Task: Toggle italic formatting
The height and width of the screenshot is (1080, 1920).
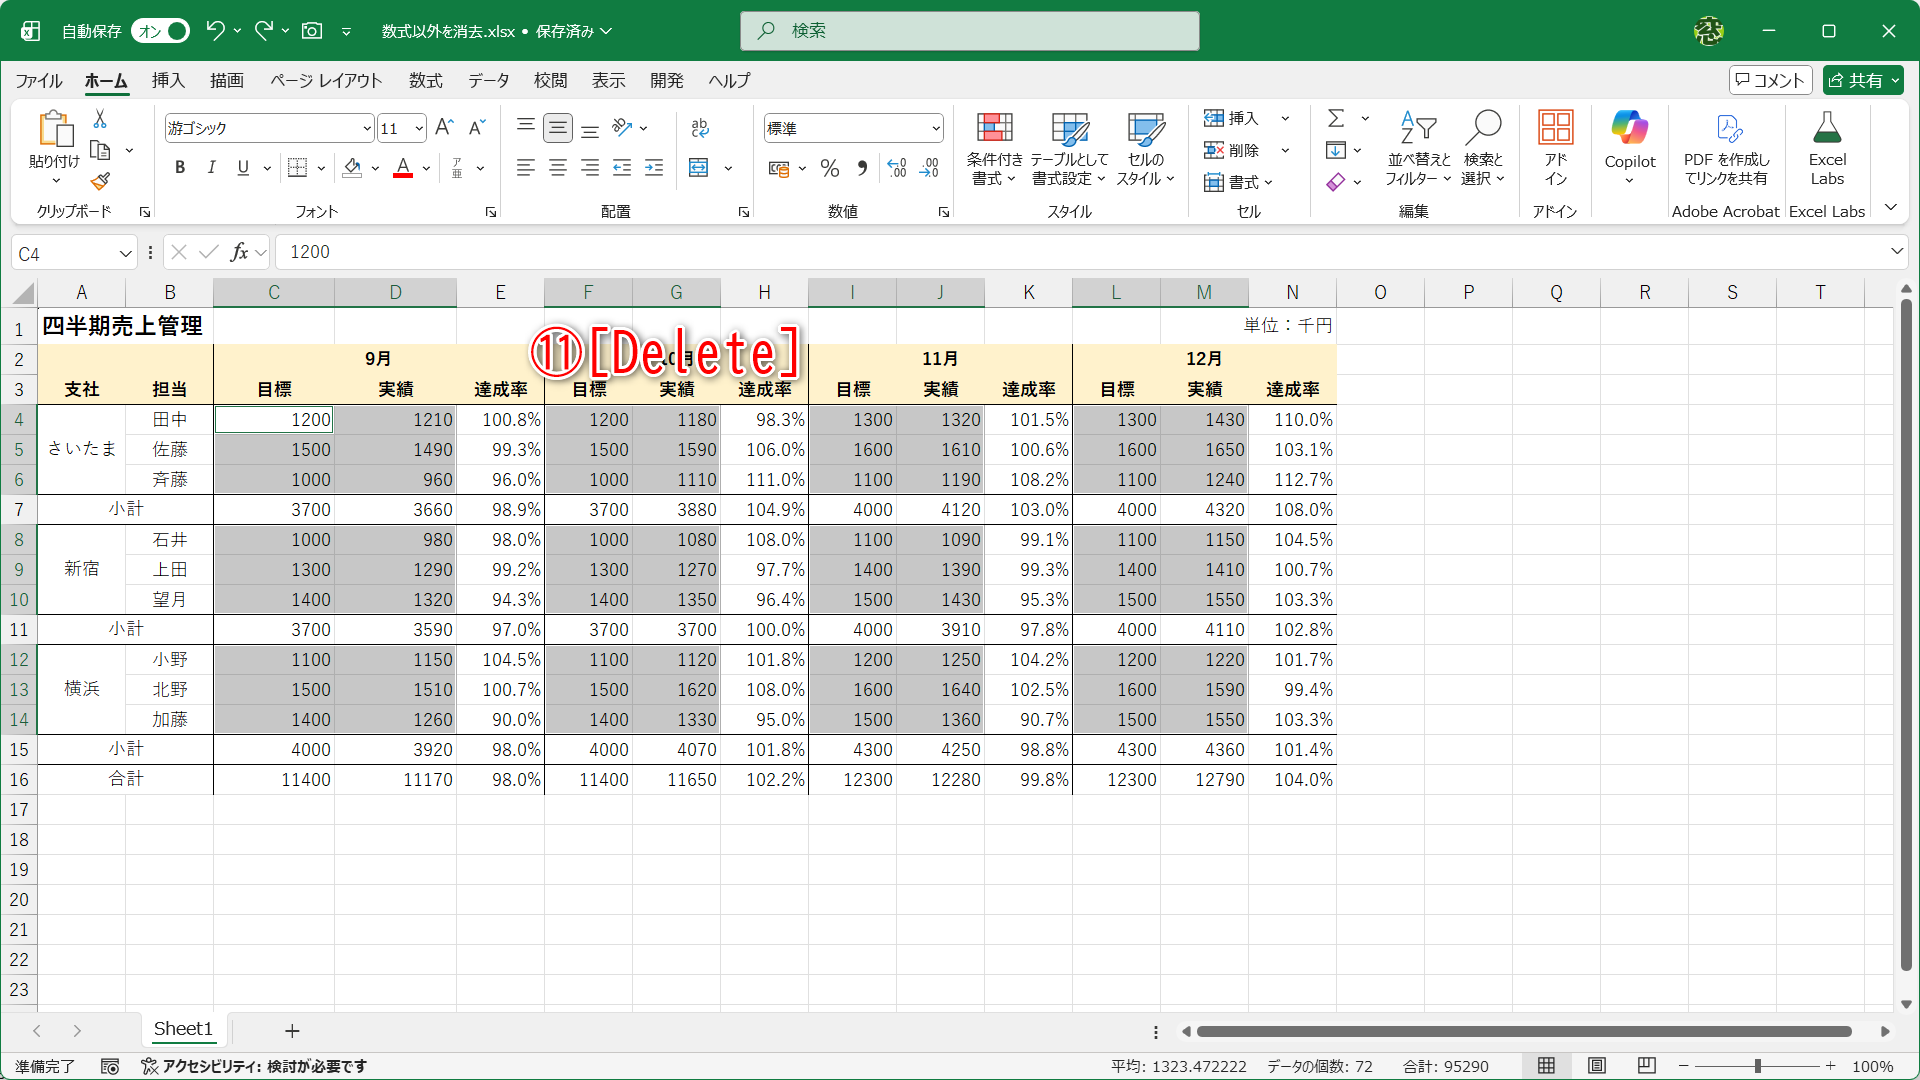Action: click(x=211, y=168)
